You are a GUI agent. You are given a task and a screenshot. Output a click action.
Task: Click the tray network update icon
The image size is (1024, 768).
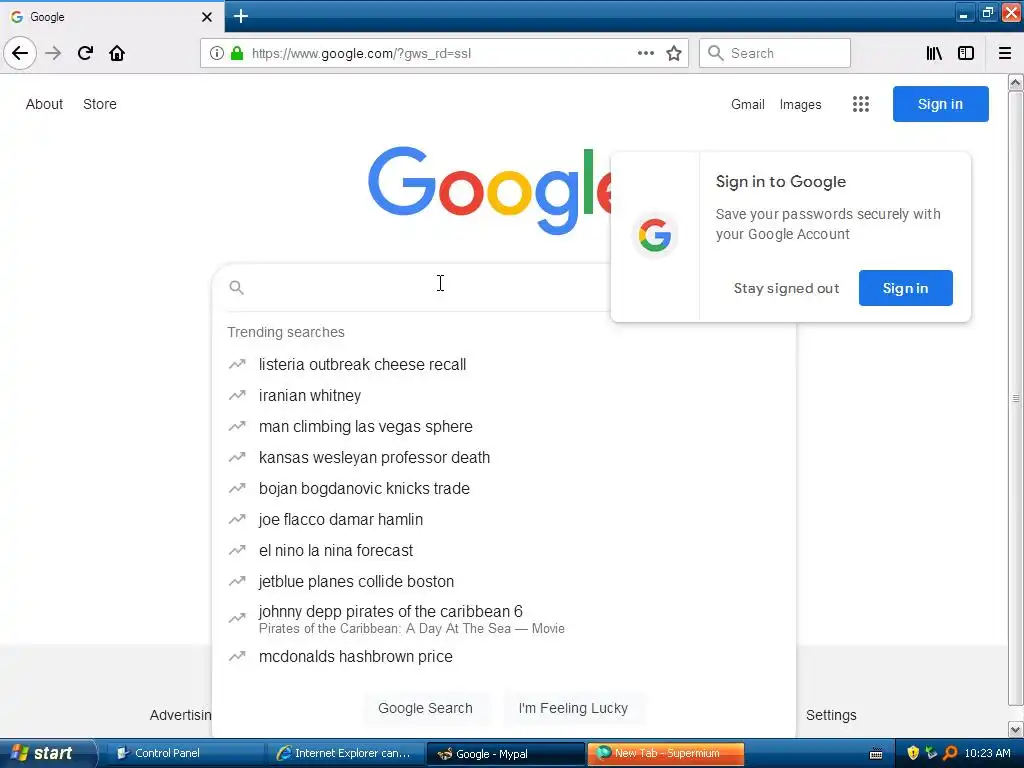[x=931, y=753]
